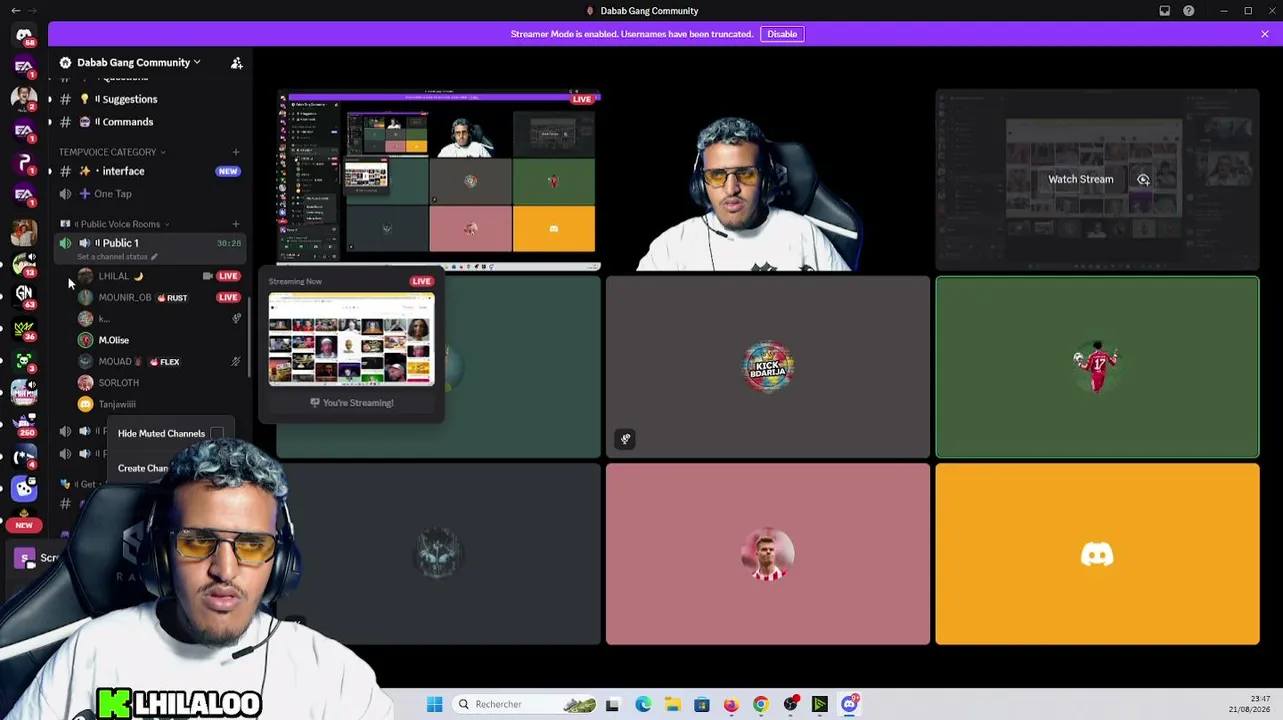This screenshot has width=1283, height=720.
Task: Select the Kick Bdarija avatar tile
Action: point(767,367)
